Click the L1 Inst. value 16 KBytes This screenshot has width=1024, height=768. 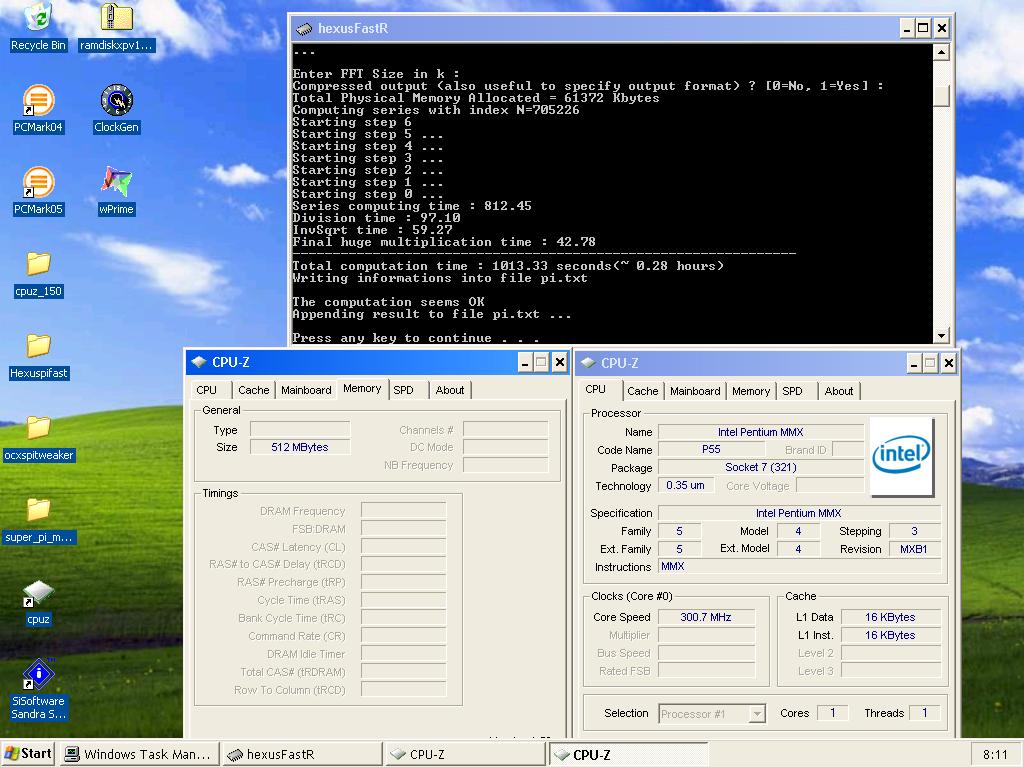click(890, 635)
